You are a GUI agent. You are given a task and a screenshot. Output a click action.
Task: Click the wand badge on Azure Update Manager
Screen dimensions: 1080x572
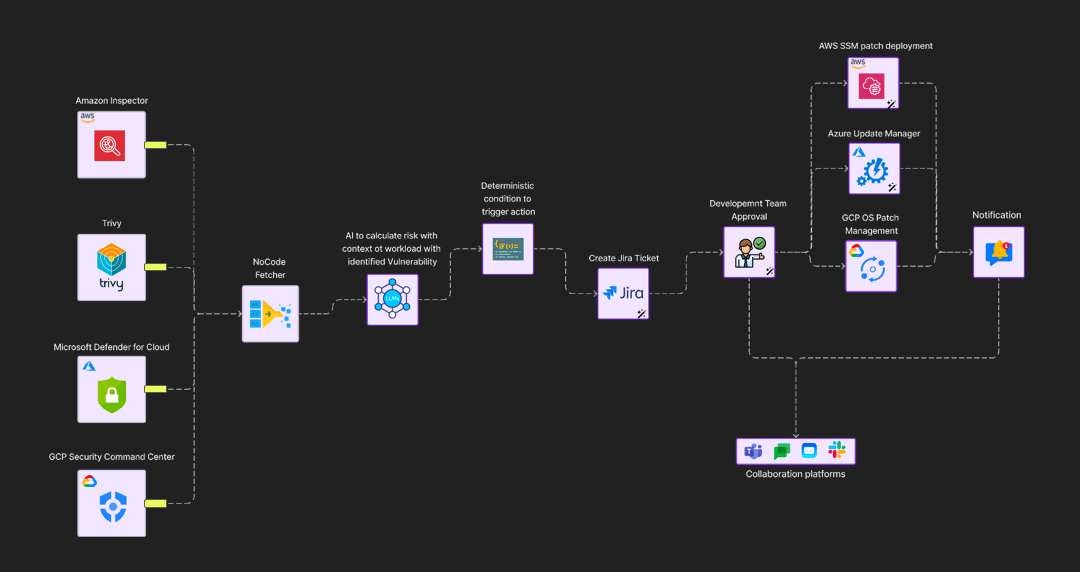tap(891, 187)
